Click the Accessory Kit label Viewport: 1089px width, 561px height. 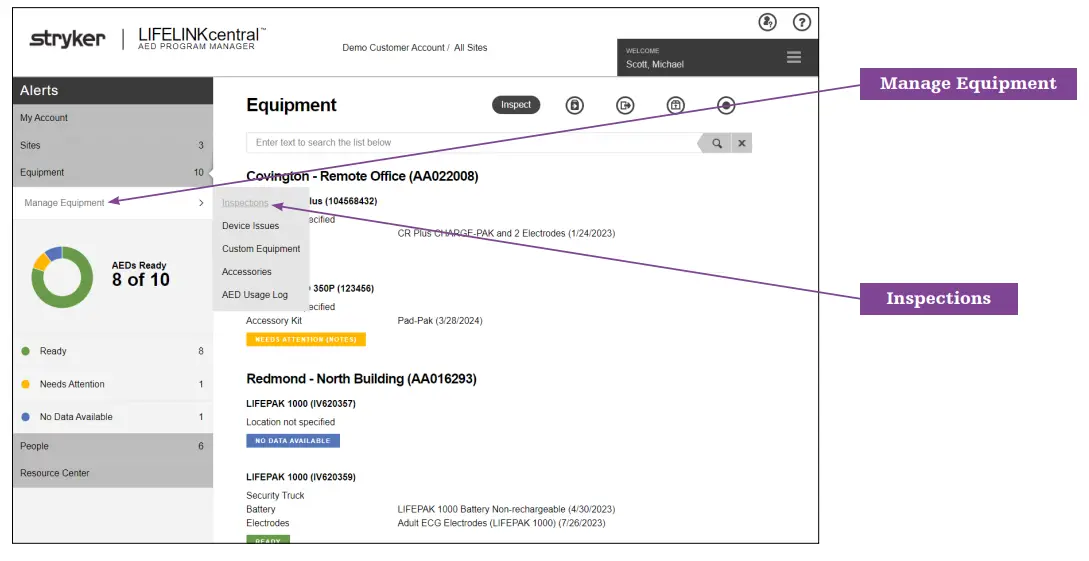click(274, 321)
